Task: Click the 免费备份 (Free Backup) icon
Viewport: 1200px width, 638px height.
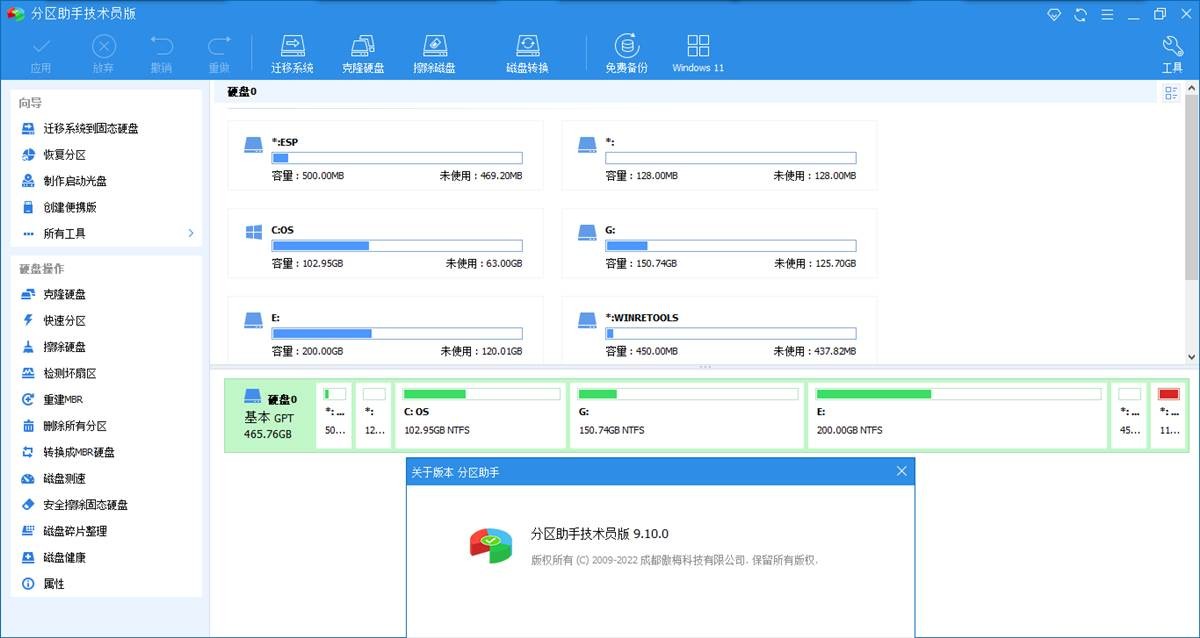Action: [626, 53]
